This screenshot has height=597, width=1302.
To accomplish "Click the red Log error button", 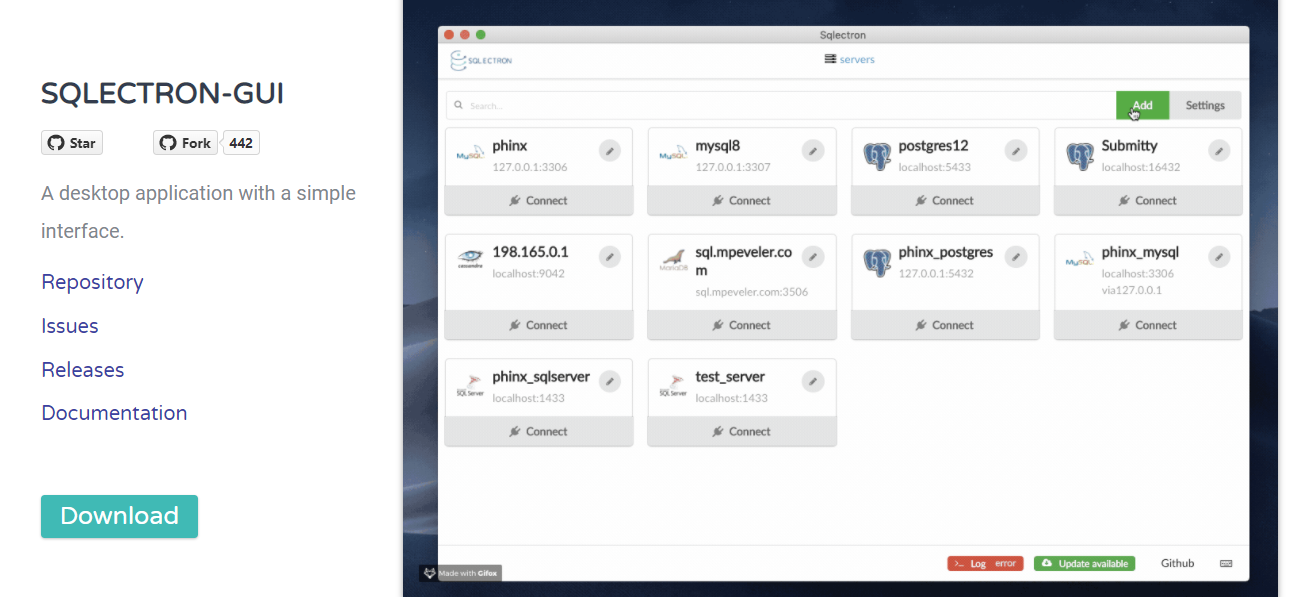I will (x=985, y=563).
